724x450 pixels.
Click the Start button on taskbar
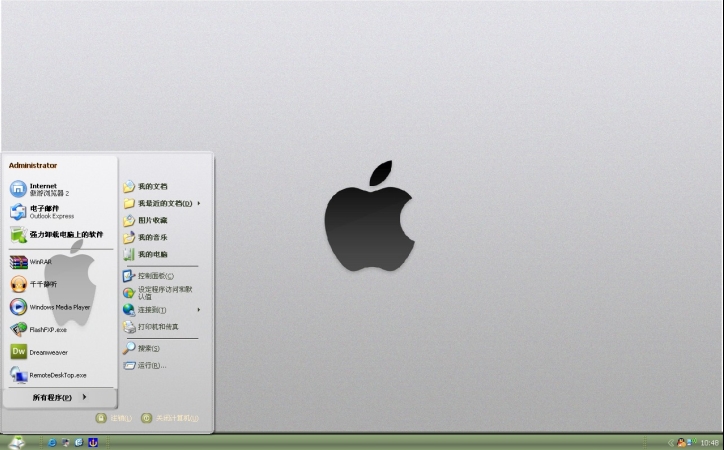click(x=17, y=442)
